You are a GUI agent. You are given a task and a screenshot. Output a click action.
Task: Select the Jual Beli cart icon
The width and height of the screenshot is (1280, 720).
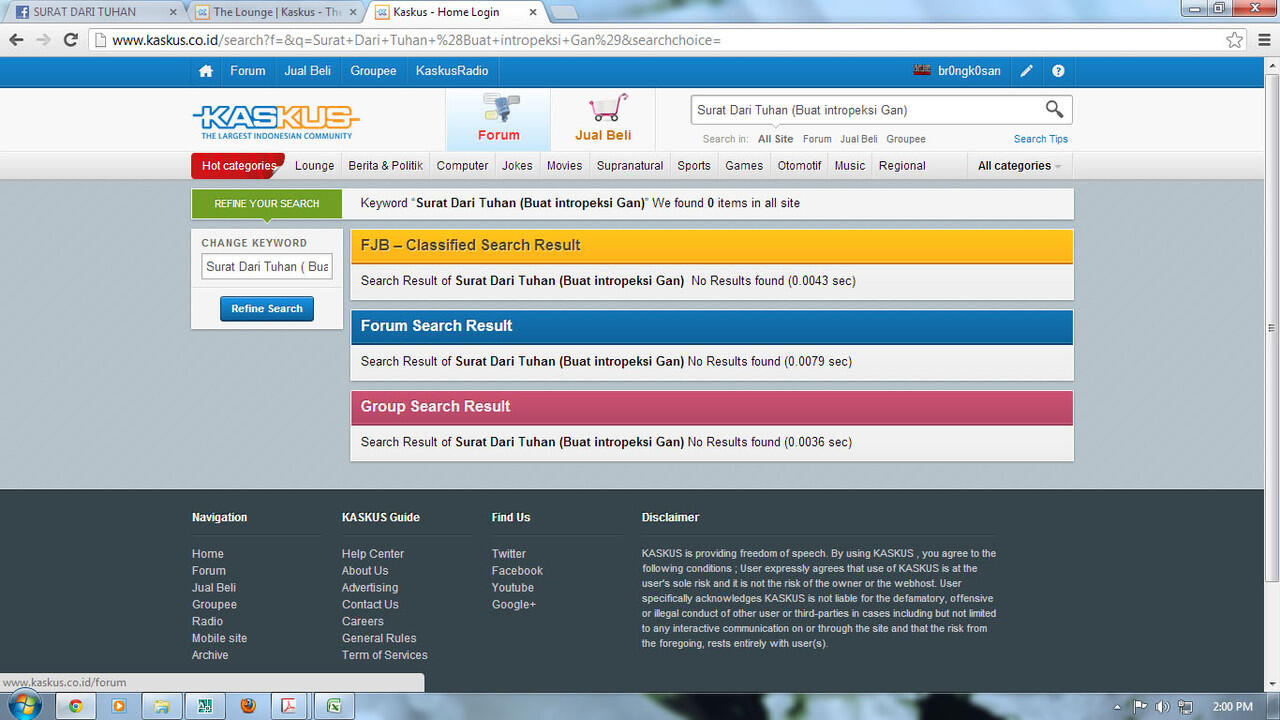[603, 119]
